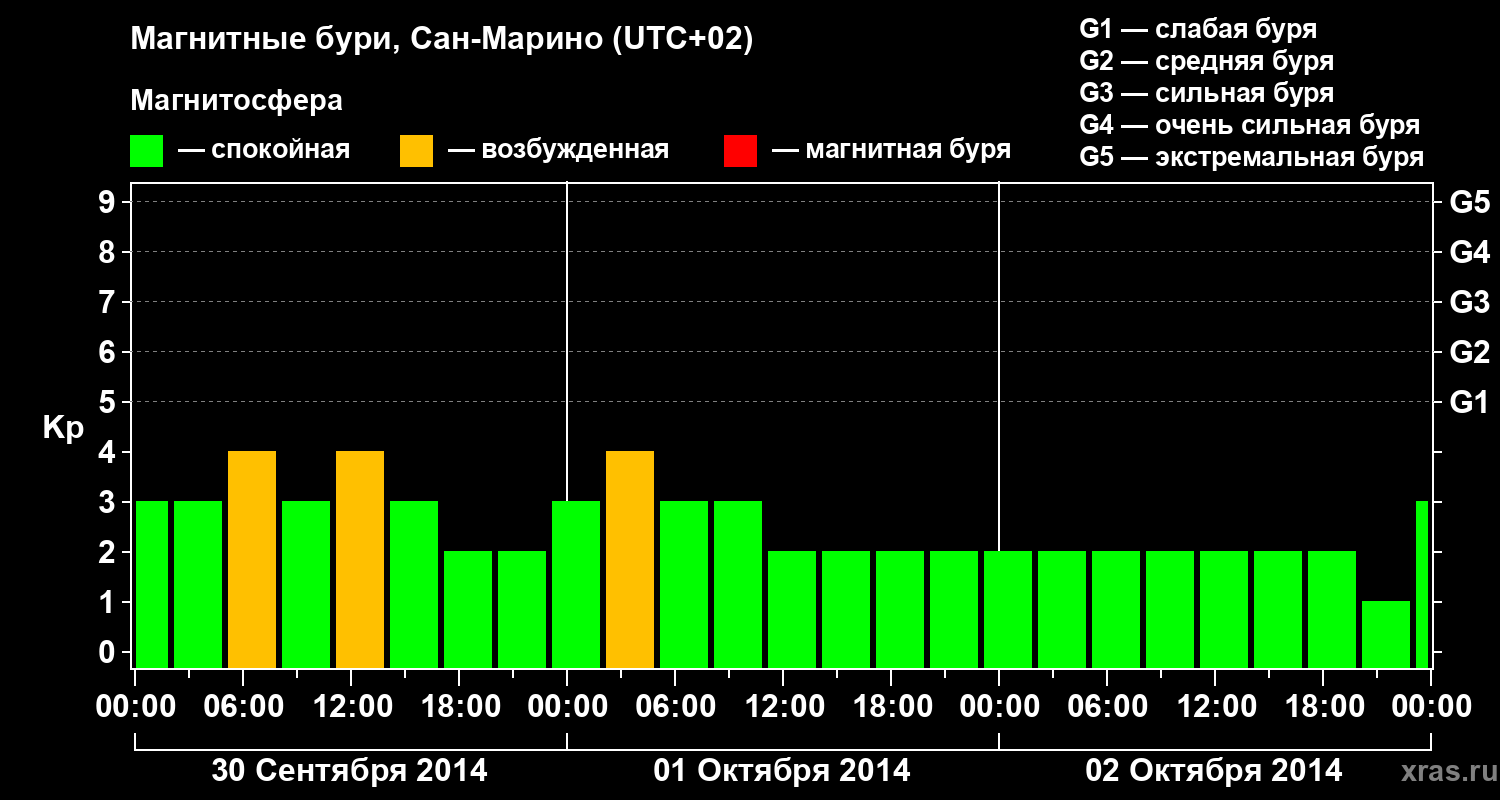1500x800 pixels.
Task: Click the 'G2' label on right axis
Action: 1469,352
